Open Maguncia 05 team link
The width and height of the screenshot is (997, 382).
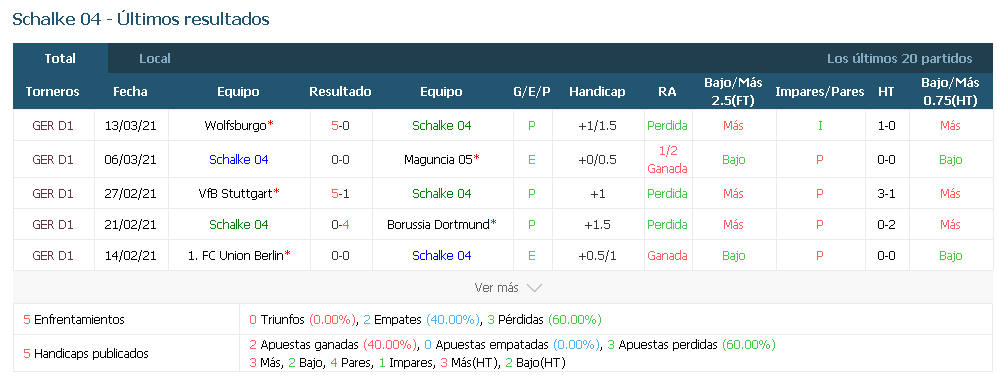click(x=438, y=160)
